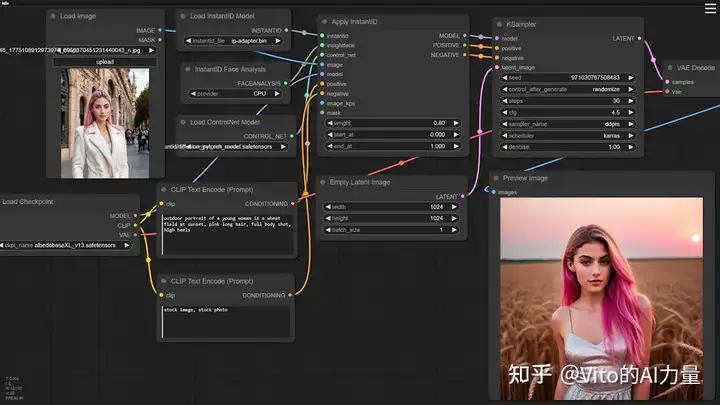Screen dimensions: 720x405
Task: Increase denoise value 1.00
Action: [631, 147]
